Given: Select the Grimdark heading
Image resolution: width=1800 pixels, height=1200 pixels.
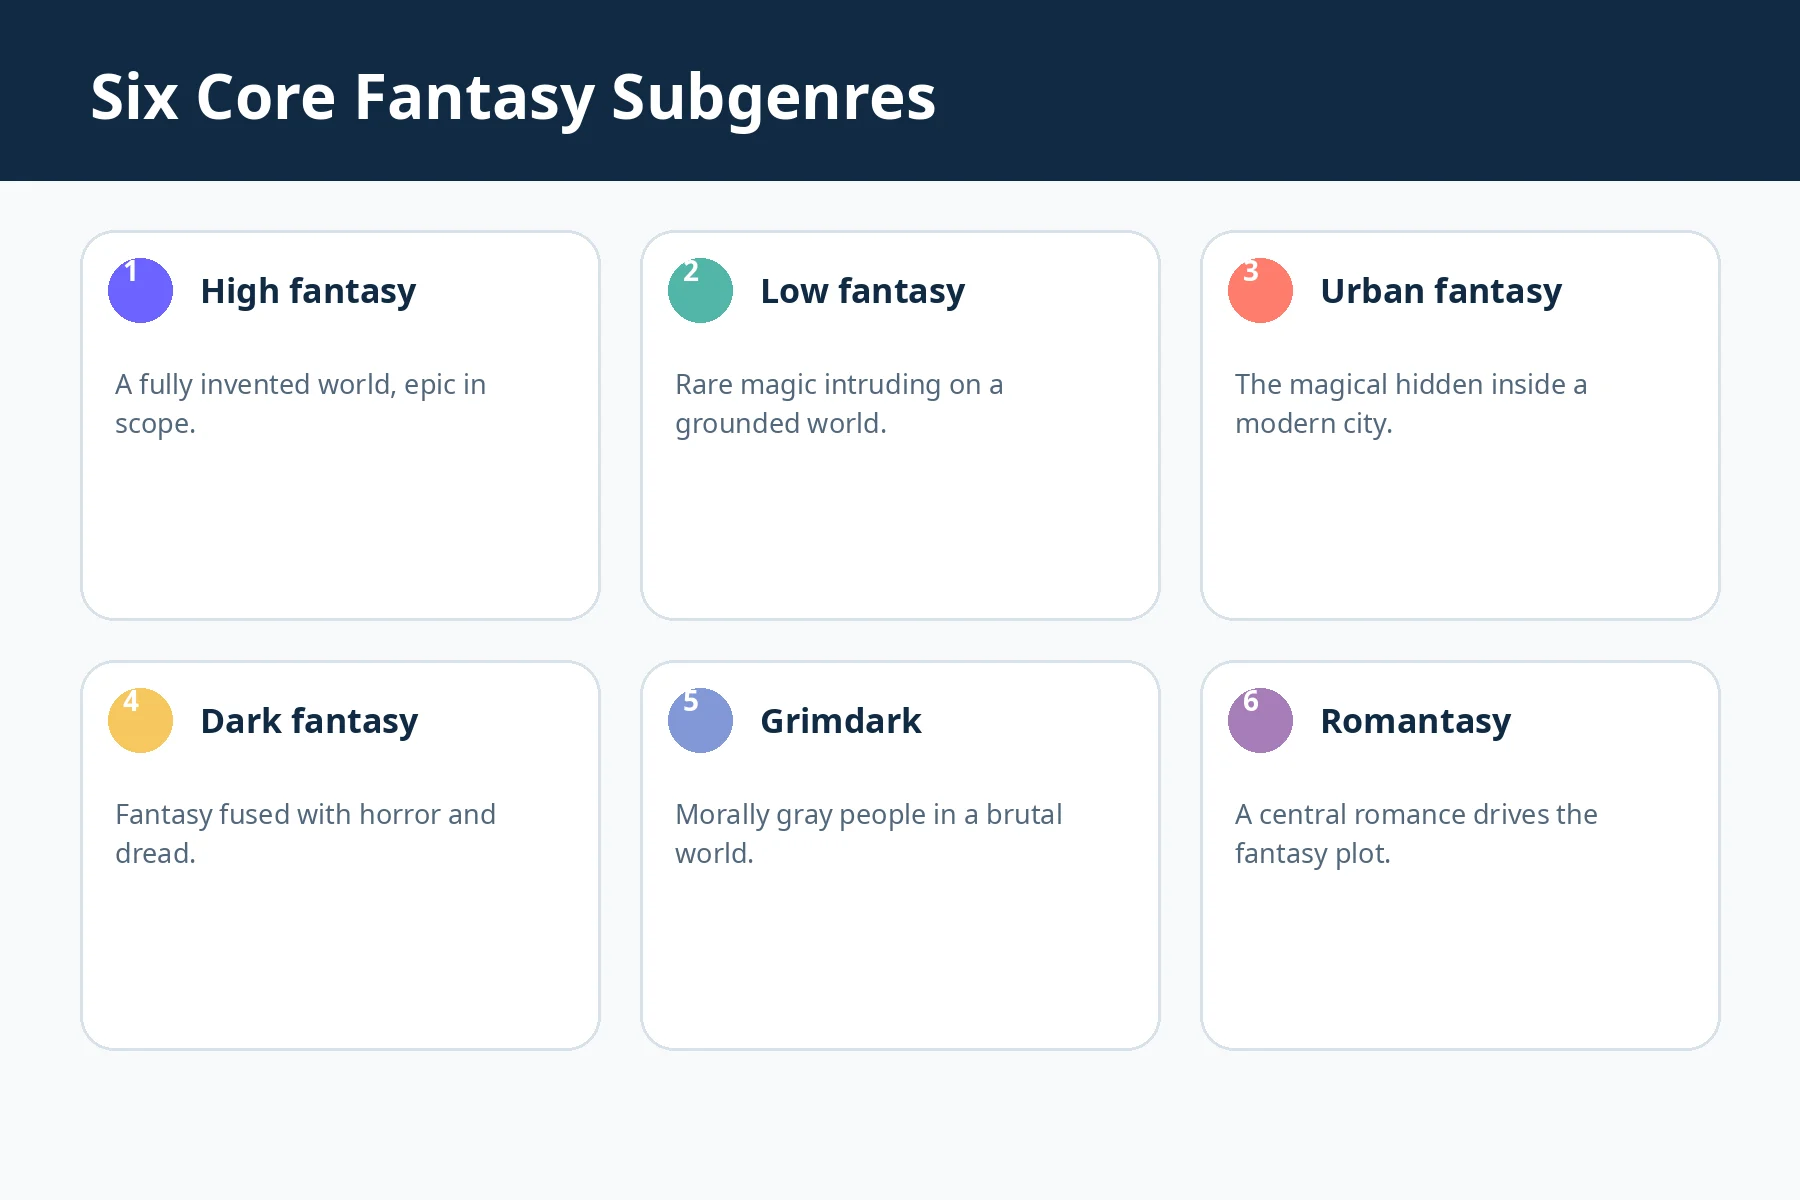Looking at the screenshot, I should 841,721.
